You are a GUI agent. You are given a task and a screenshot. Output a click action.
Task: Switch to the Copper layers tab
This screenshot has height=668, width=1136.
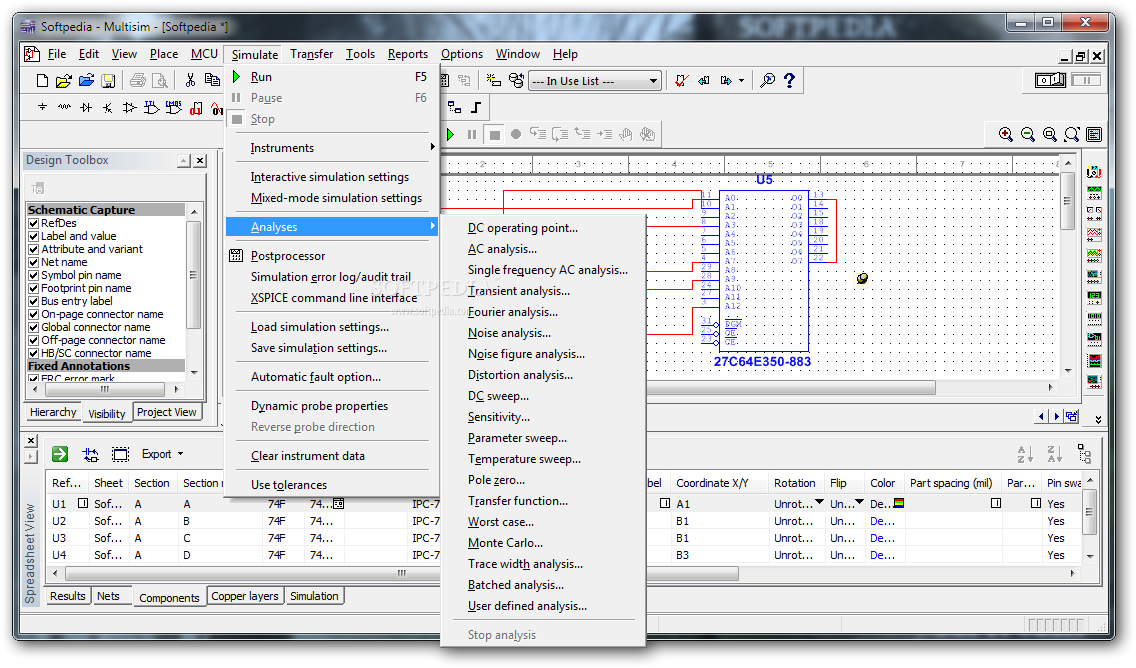click(x=245, y=596)
